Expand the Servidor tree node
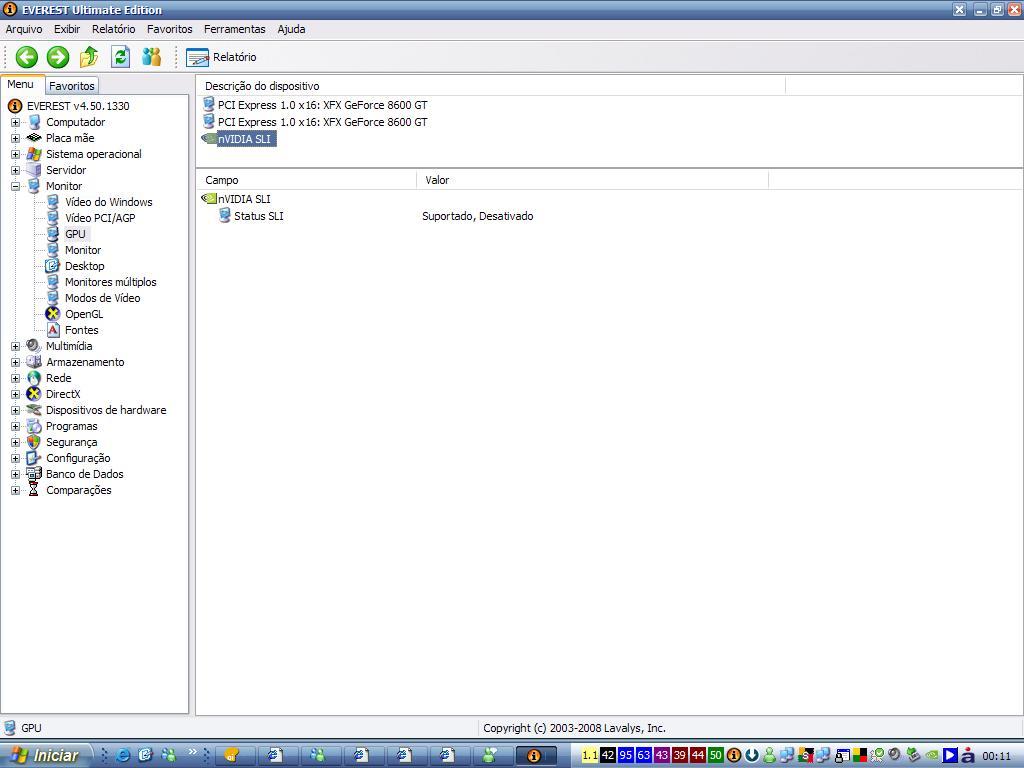Image resolution: width=1024 pixels, height=768 pixels. [15, 170]
